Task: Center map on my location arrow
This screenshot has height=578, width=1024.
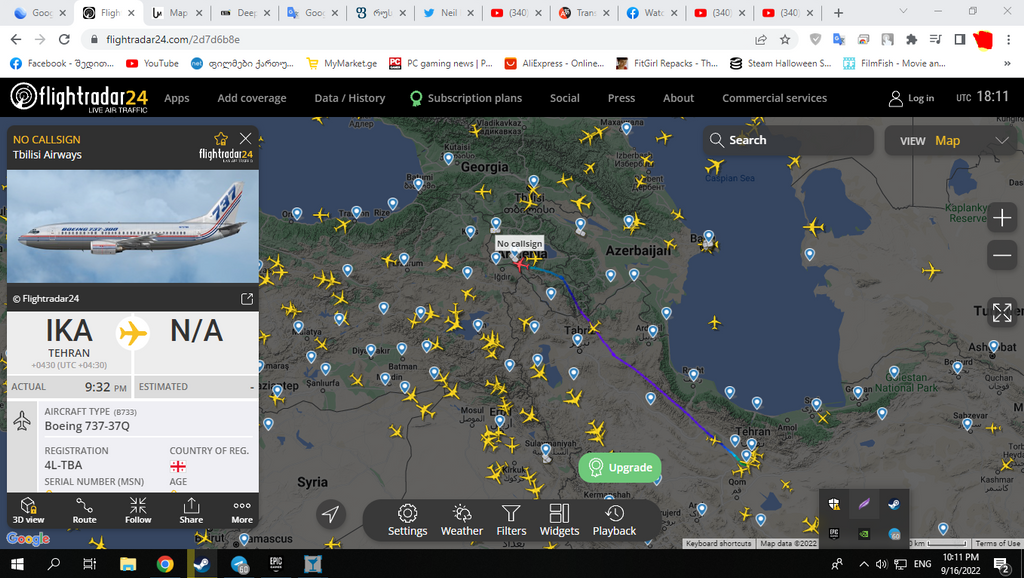Action: (330, 514)
